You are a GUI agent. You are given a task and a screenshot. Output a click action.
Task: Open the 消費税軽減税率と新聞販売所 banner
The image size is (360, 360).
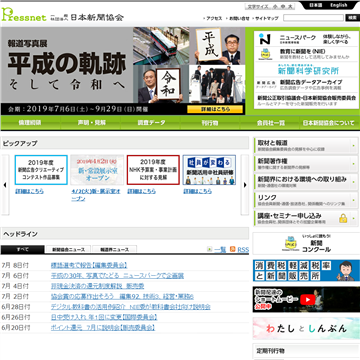coord(306,271)
